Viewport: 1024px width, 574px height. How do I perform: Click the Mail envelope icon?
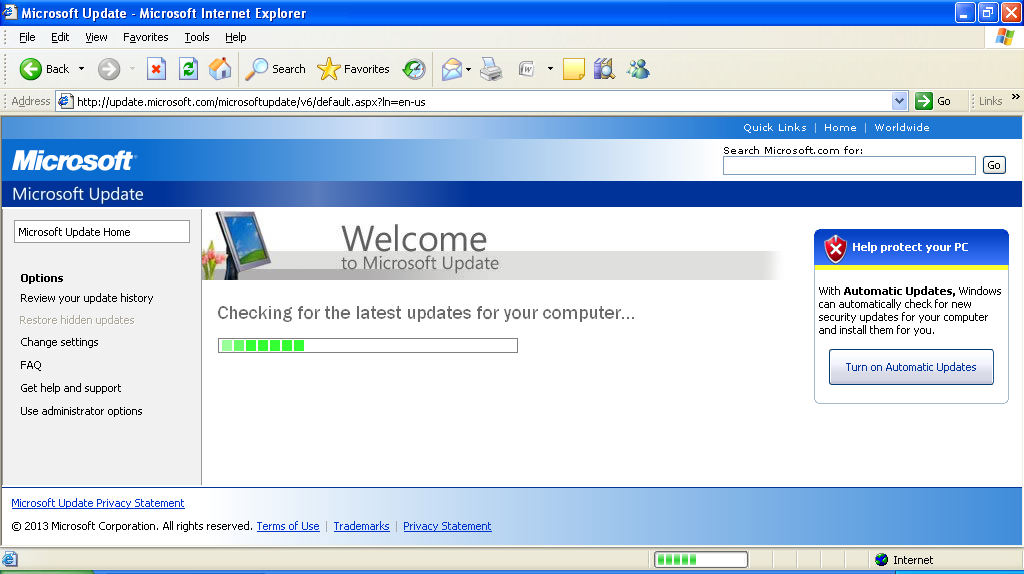click(452, 69)
